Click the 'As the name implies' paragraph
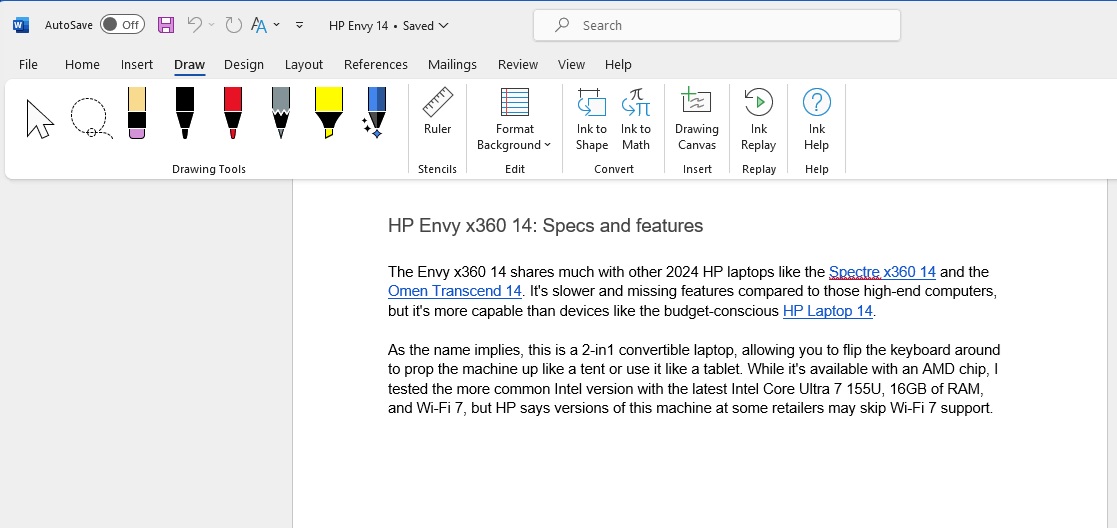The image size is (1117, 528). (695, 379)
